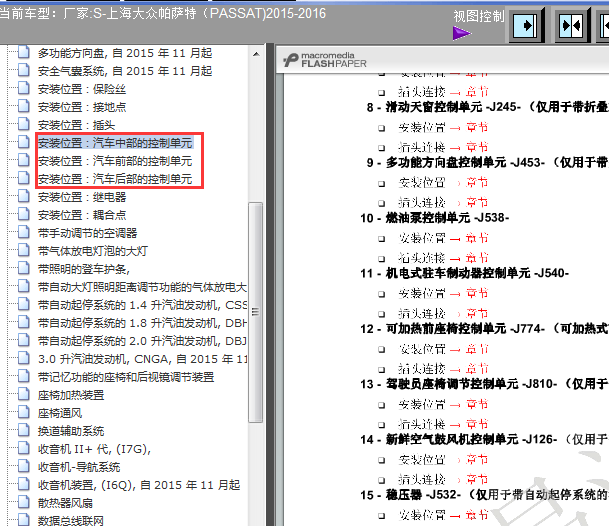Image resolution: width=609 pixels, height=526 pixels.
Task: Select 收音机装置, (I6Q) entry
Action: point(139,485)
